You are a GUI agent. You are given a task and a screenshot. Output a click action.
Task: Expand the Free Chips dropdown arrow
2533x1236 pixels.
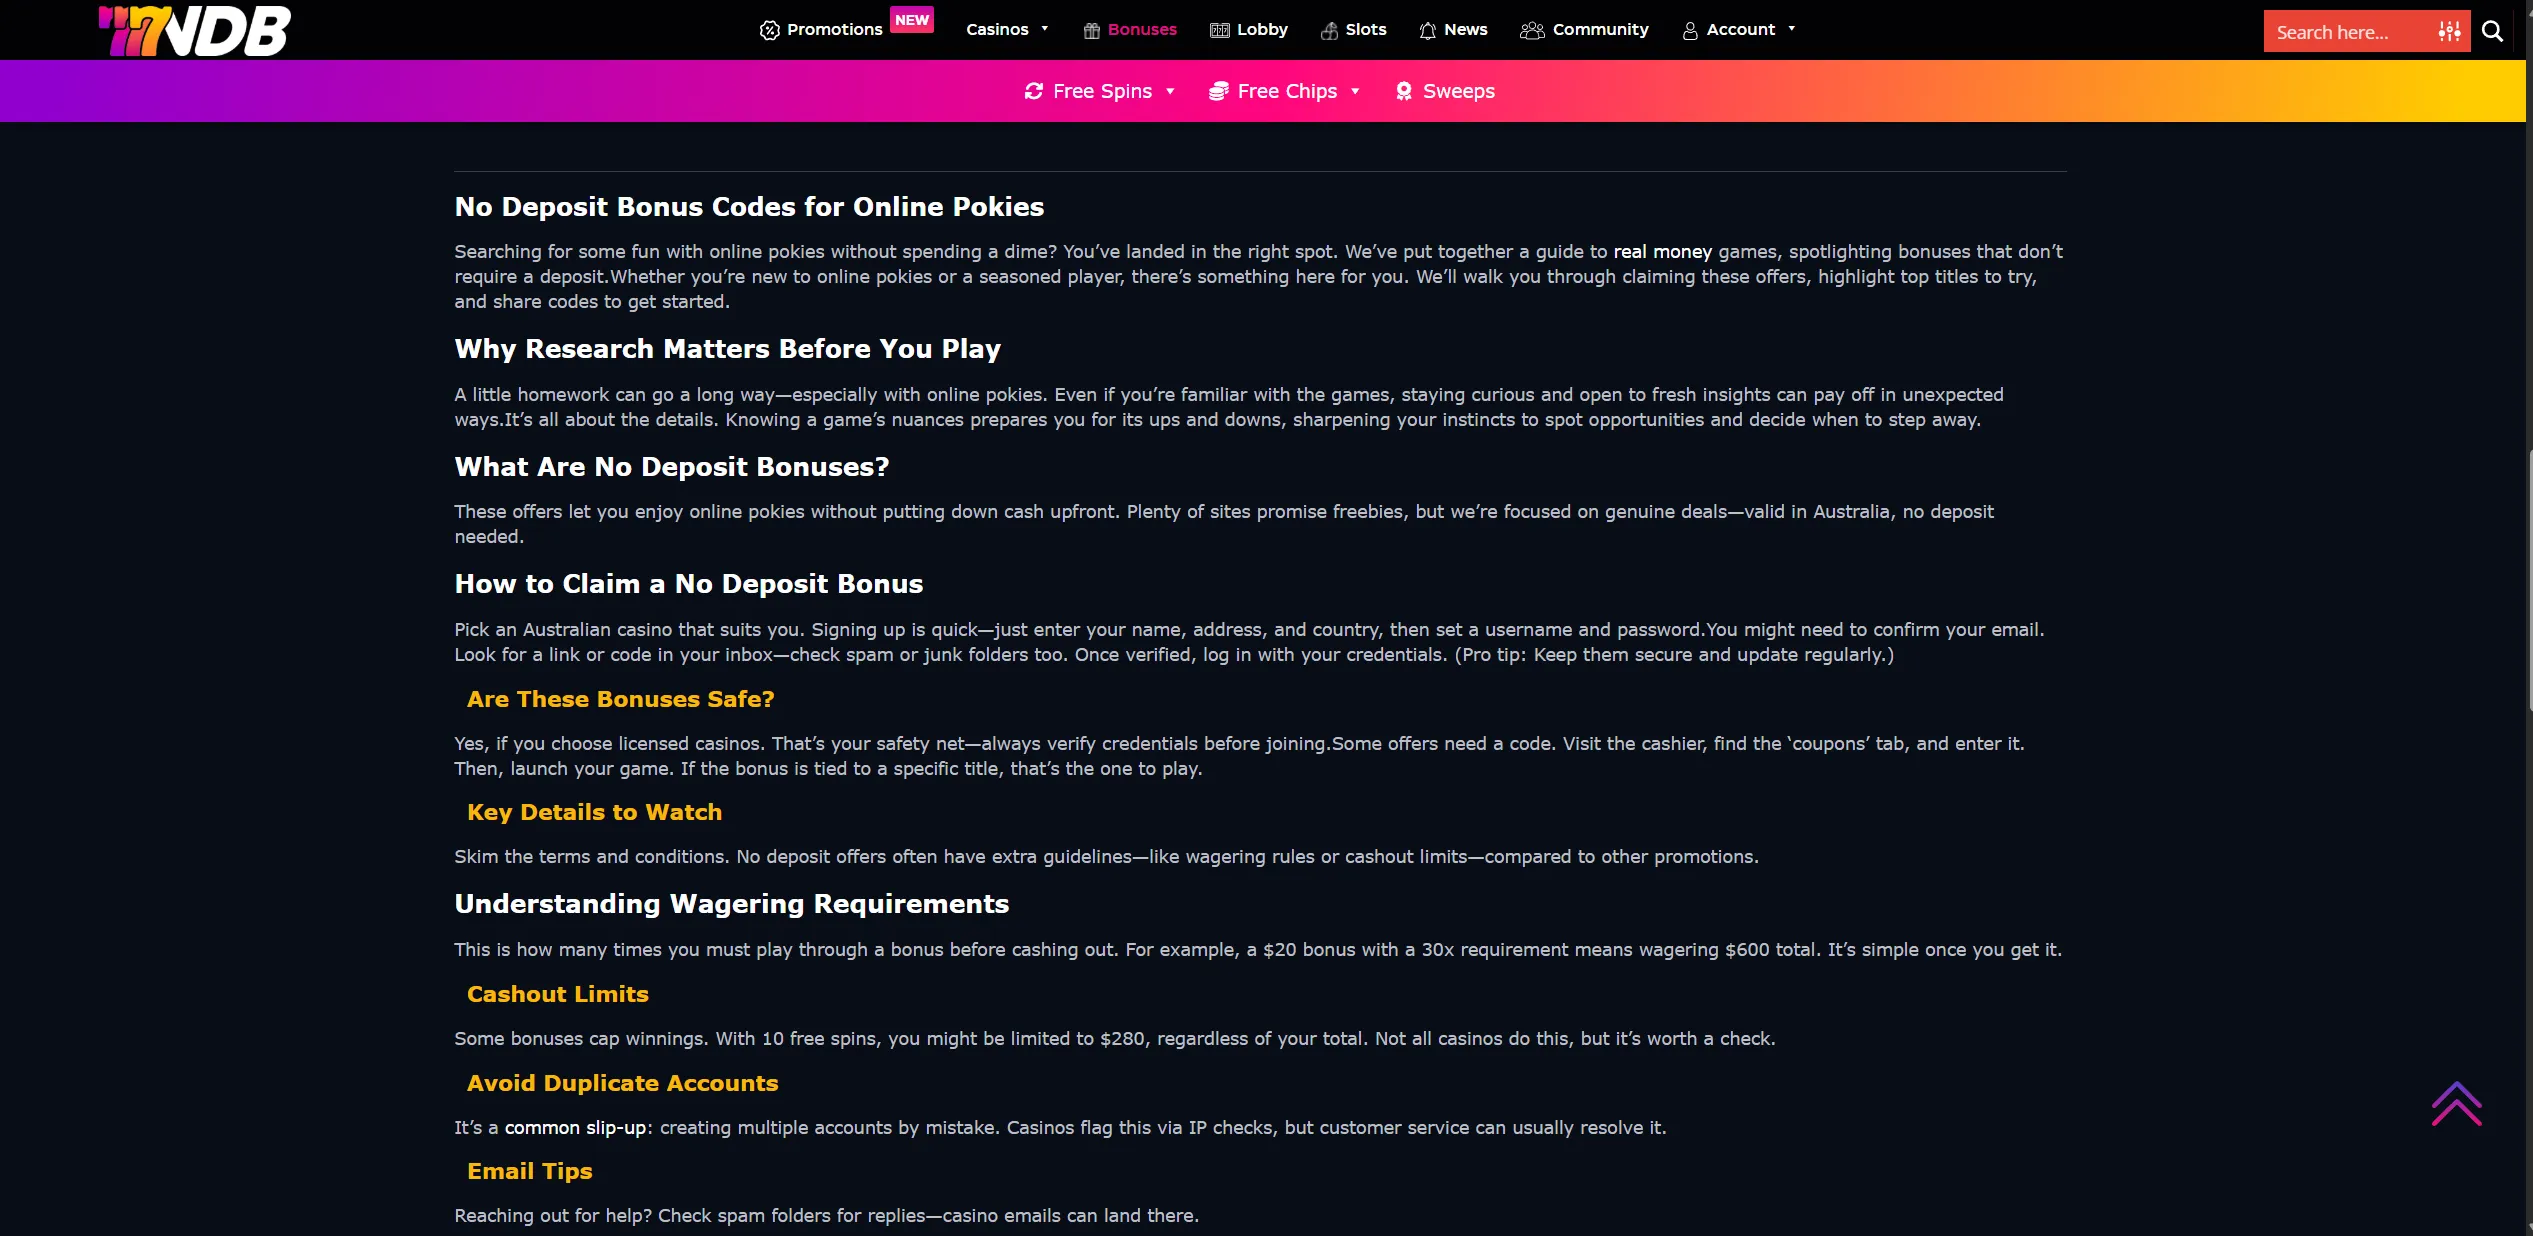(x=1355, y=91)
